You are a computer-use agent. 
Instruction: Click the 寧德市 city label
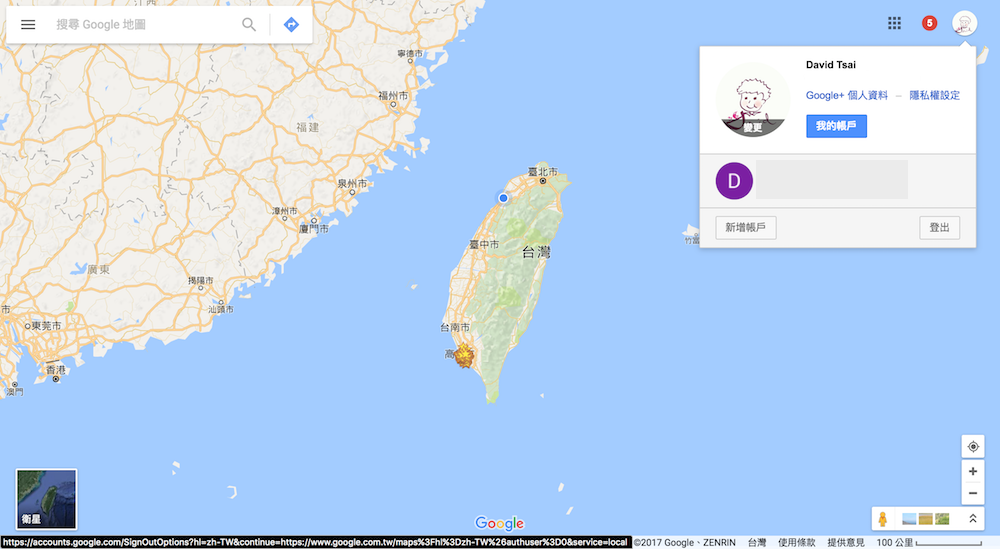[x=410, y=54]
